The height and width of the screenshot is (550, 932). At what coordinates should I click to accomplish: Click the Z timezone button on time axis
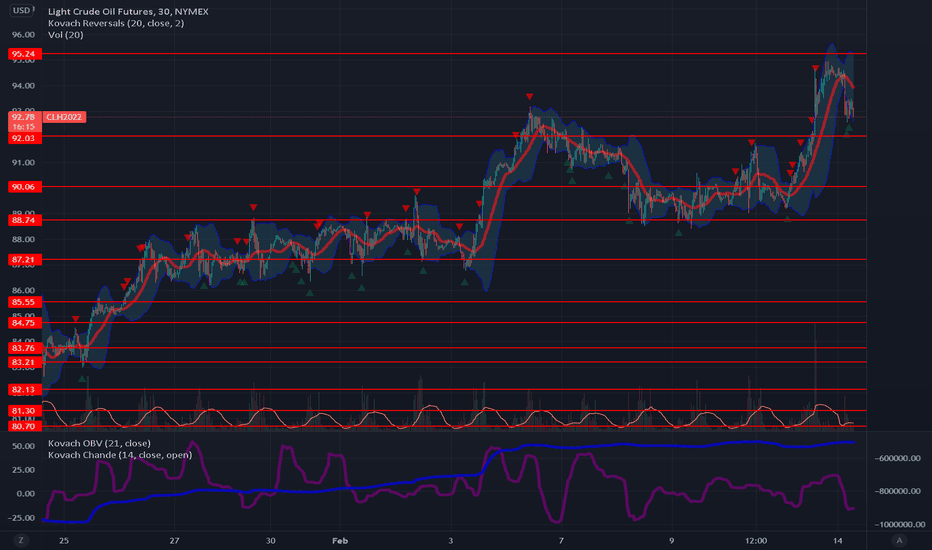(x=21, y=540)
